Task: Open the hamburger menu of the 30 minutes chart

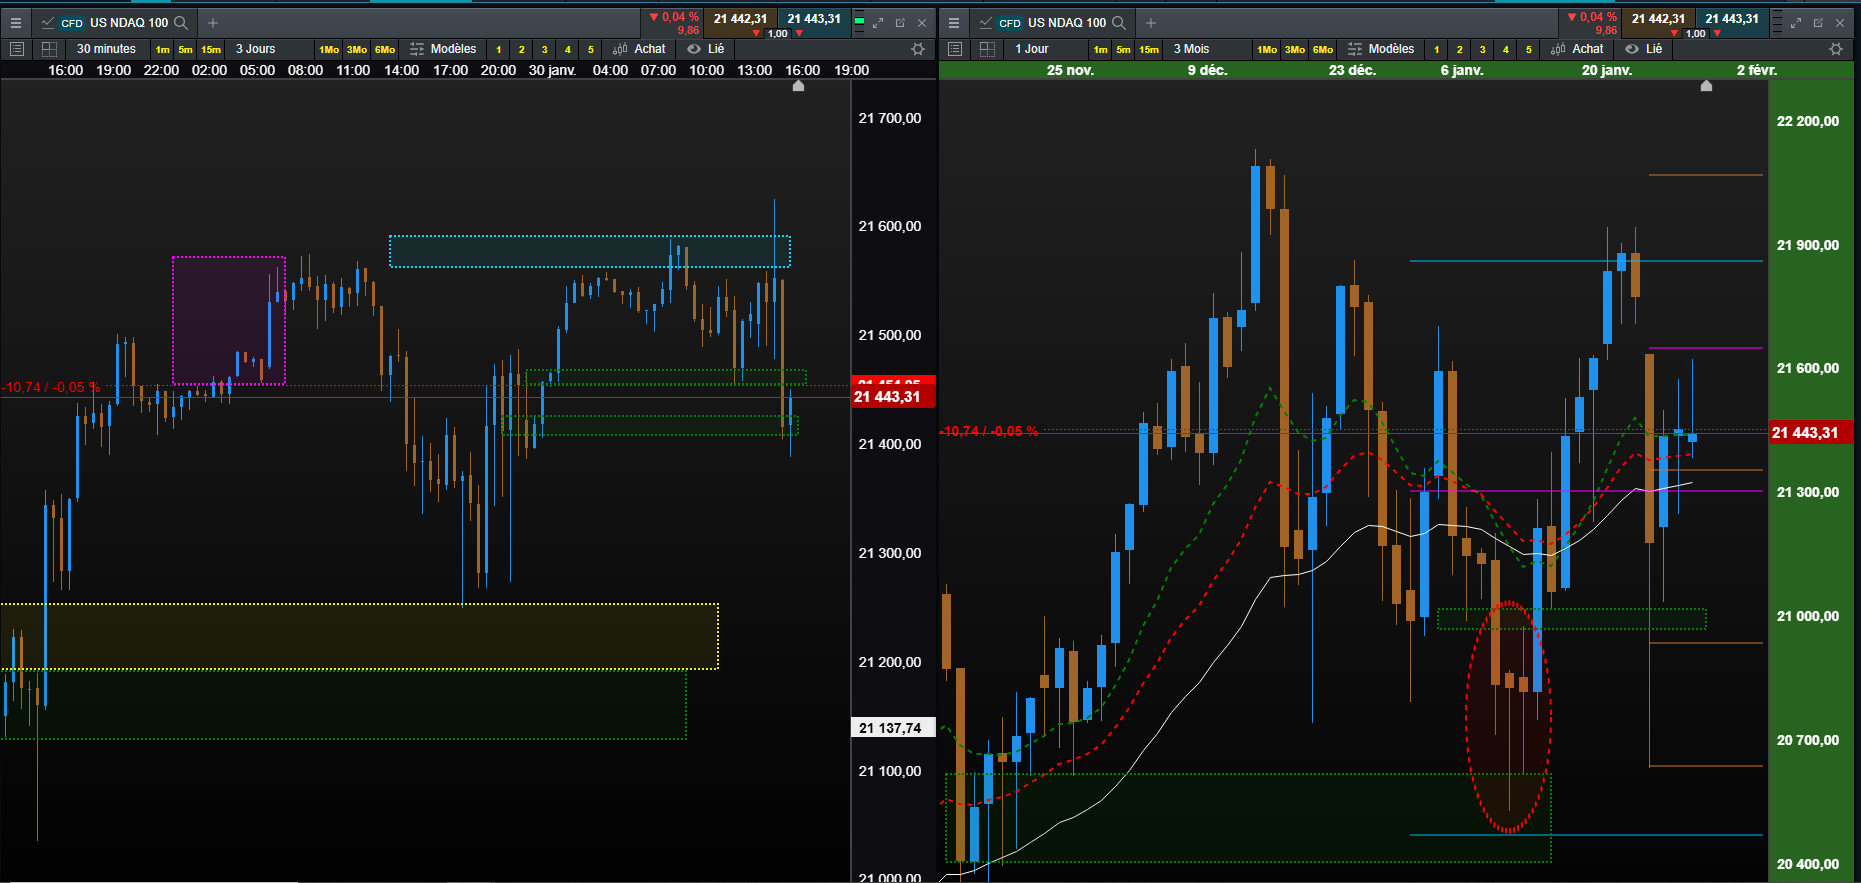Action: point(16,22)
